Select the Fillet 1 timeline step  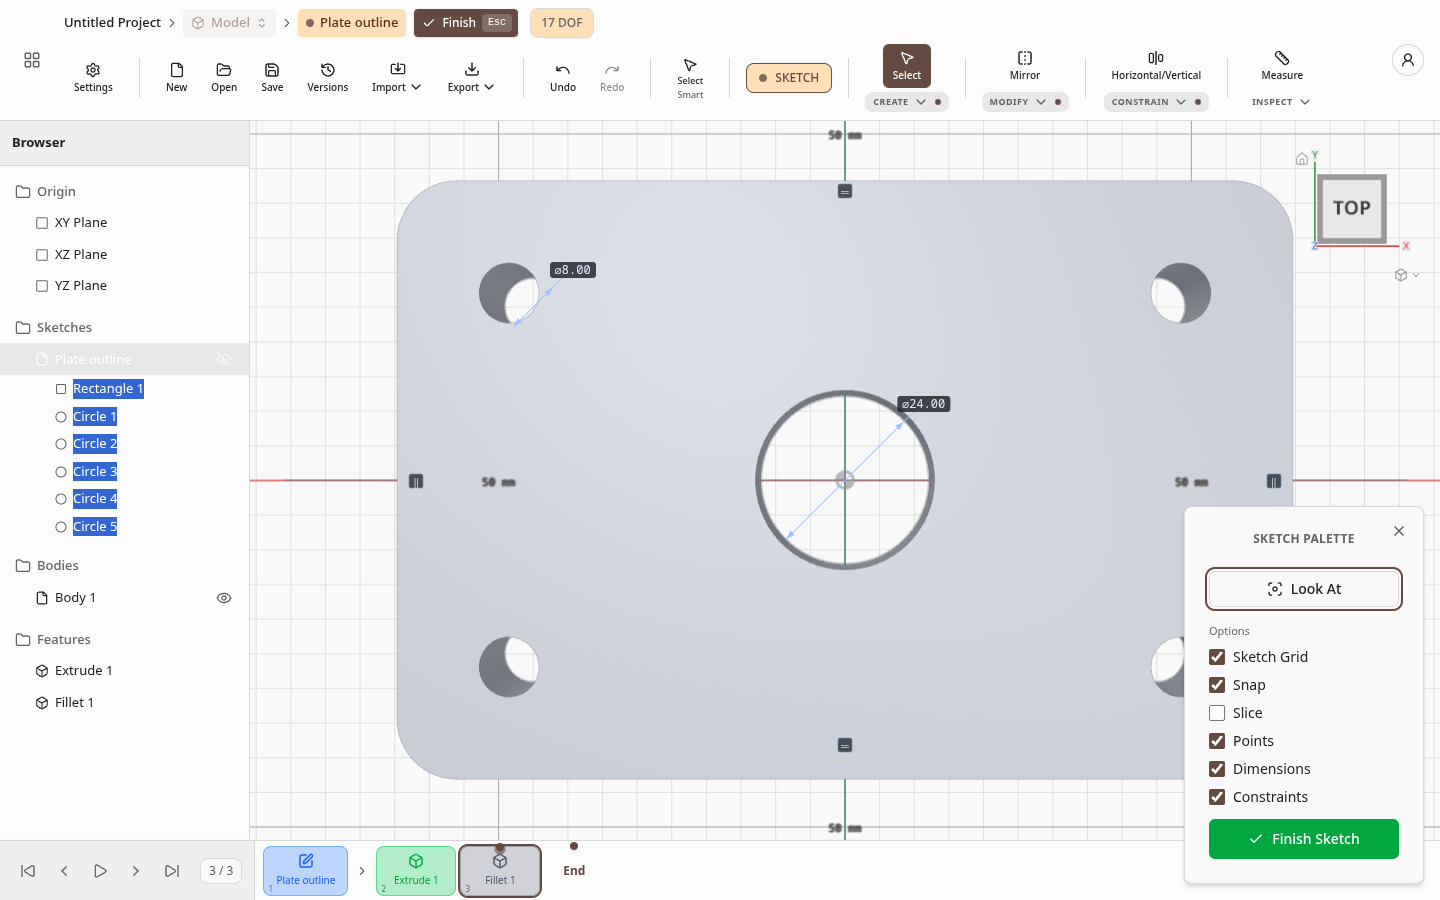tap(500, 871)
